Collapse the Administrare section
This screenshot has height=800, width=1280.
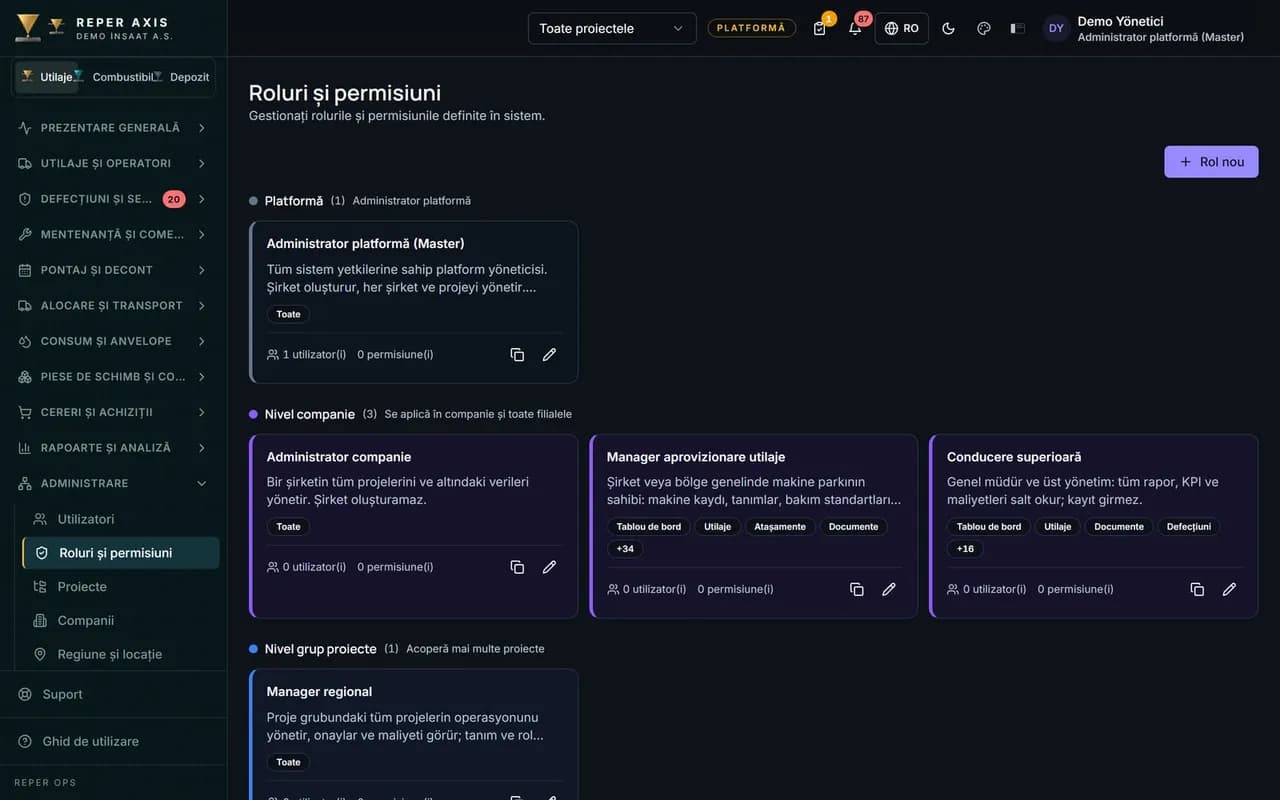tap(113, 483)
